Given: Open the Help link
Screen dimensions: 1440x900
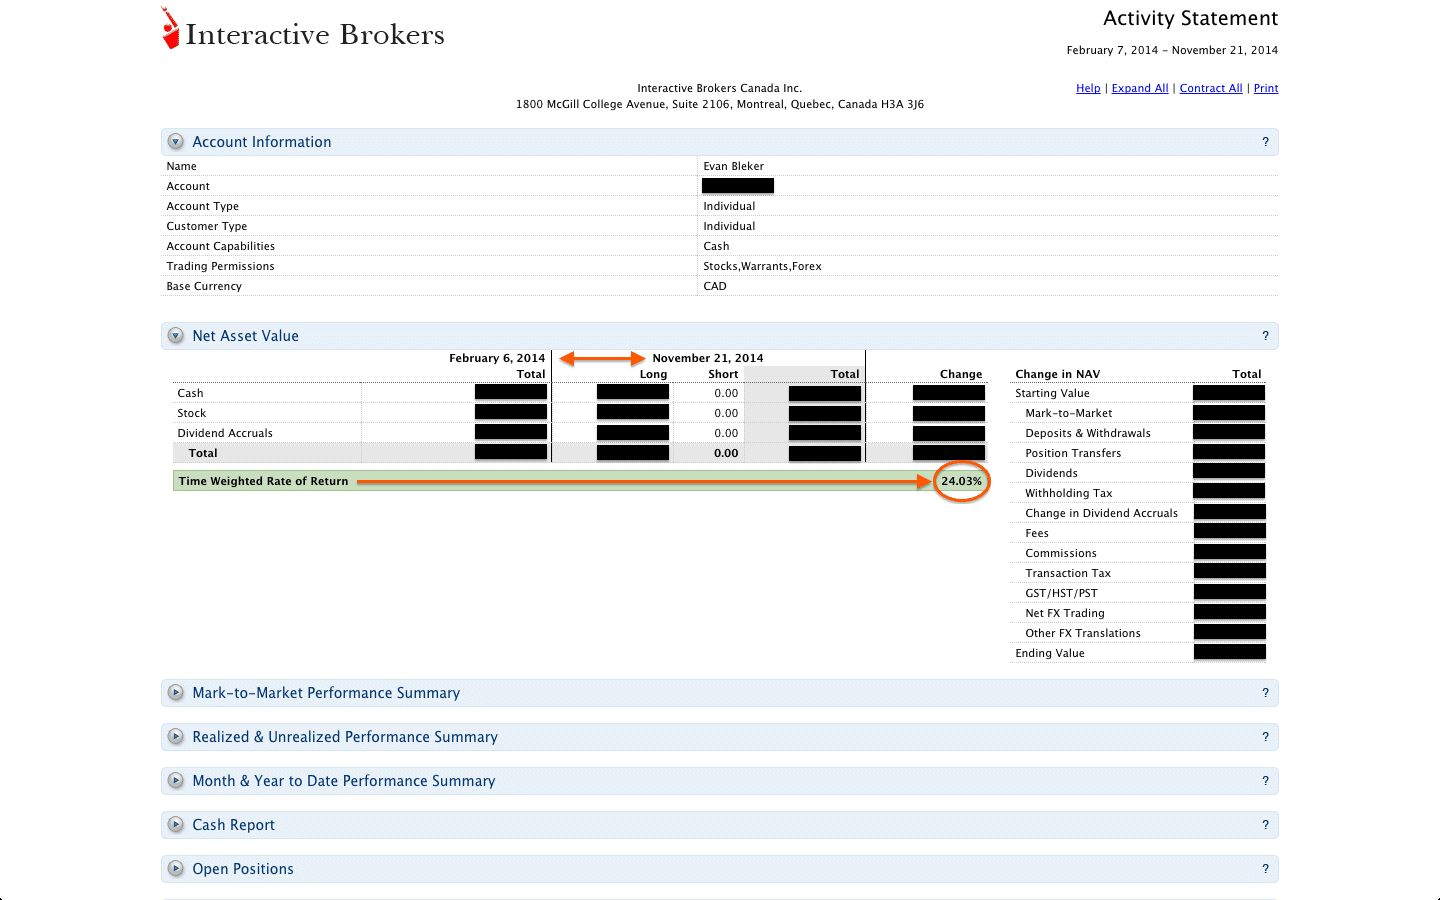Looking at the screenshot, I should pyautogui.click(x=1088, y=88).
